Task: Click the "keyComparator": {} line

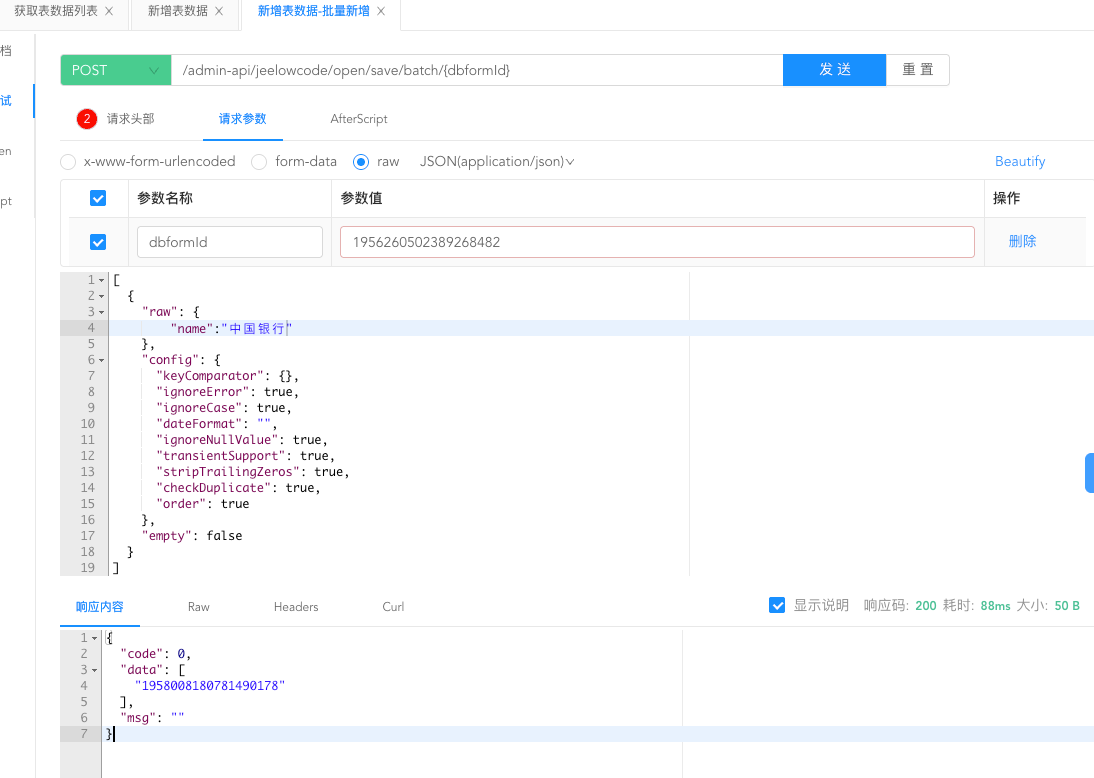Action: (227, 376)
